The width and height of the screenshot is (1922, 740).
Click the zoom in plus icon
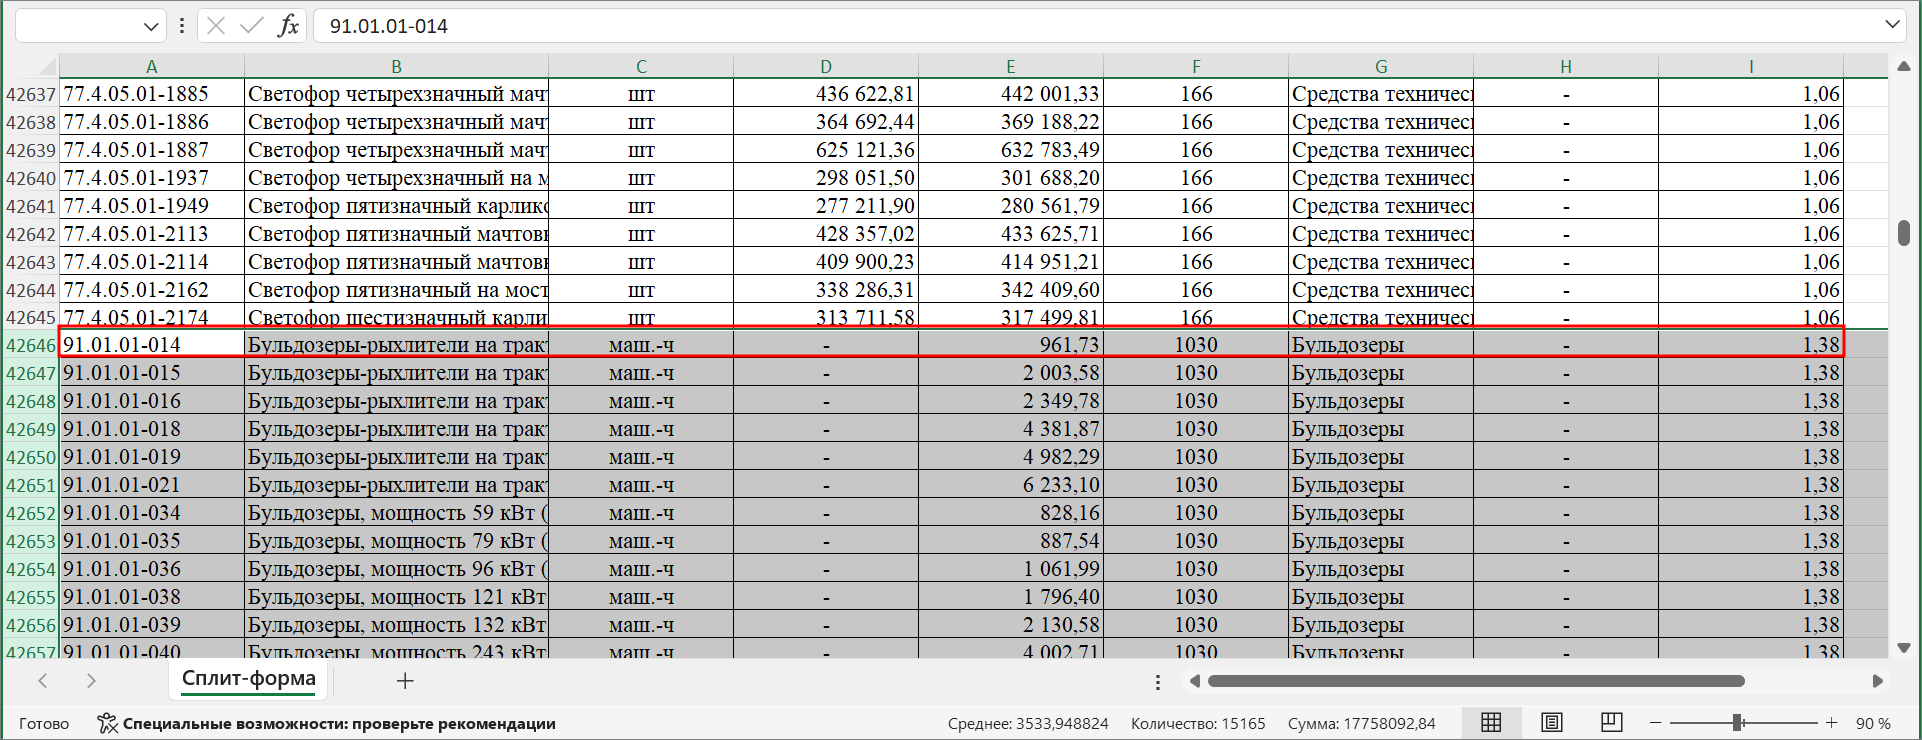(1832, 723)
